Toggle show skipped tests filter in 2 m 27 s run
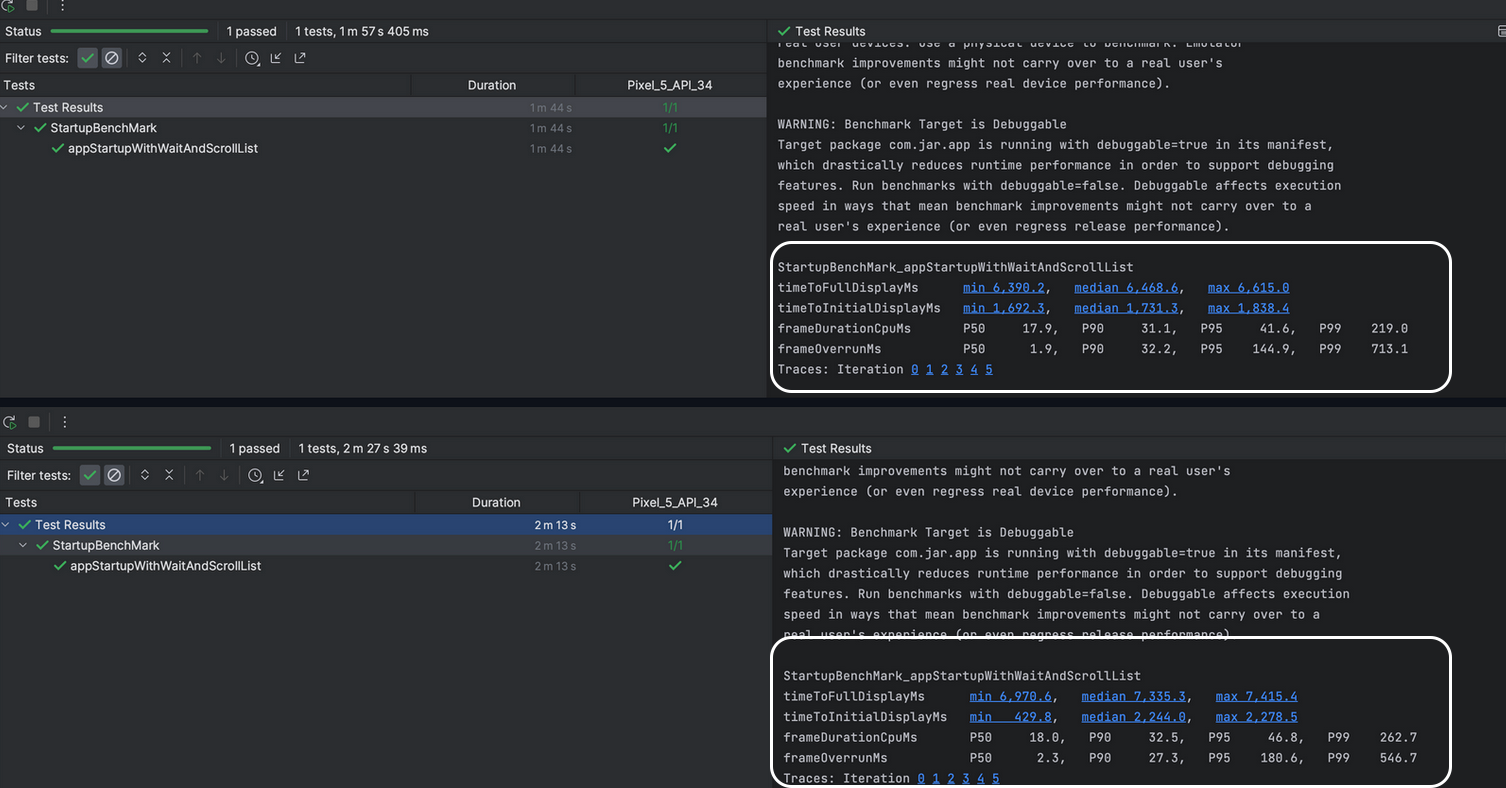The width and height of the screenshot is (1506, 788). (114, 475)
